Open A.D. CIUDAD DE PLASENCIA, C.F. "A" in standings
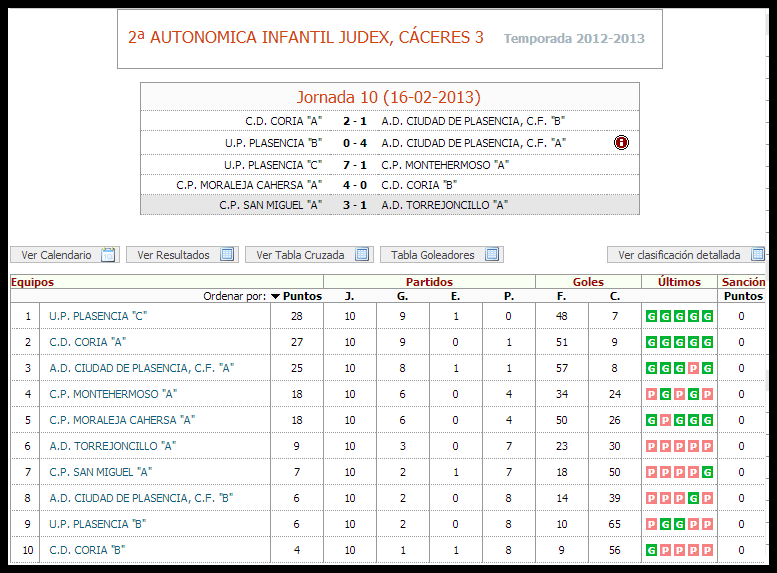 [142, 368]
